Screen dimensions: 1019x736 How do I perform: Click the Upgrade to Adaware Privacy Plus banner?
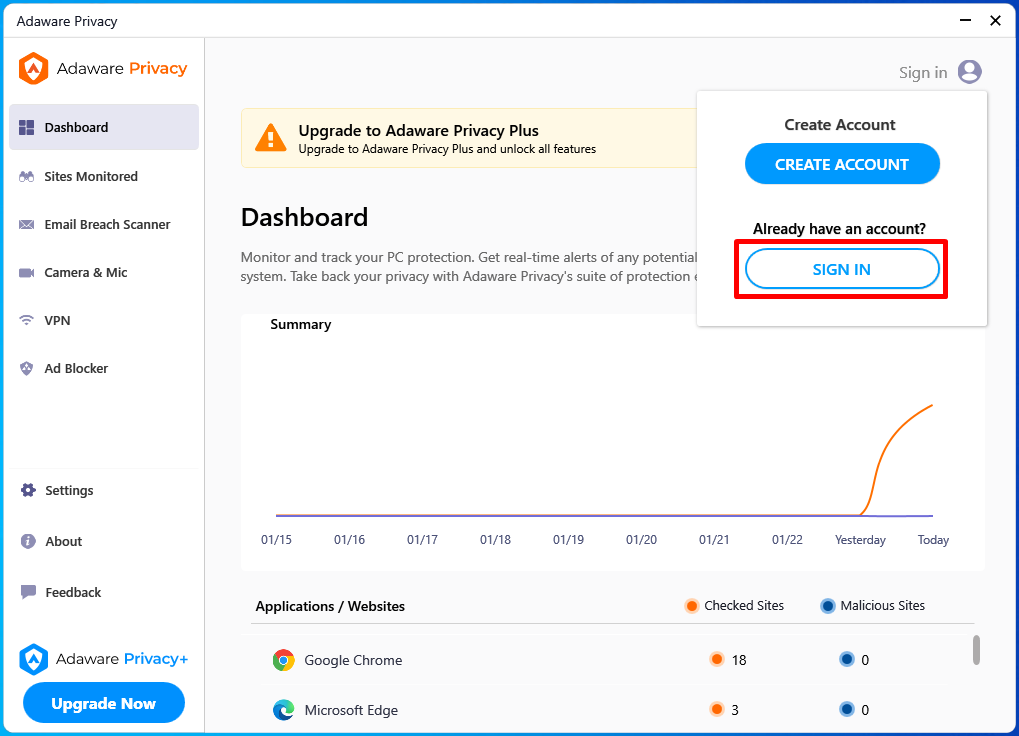point(469,138)
